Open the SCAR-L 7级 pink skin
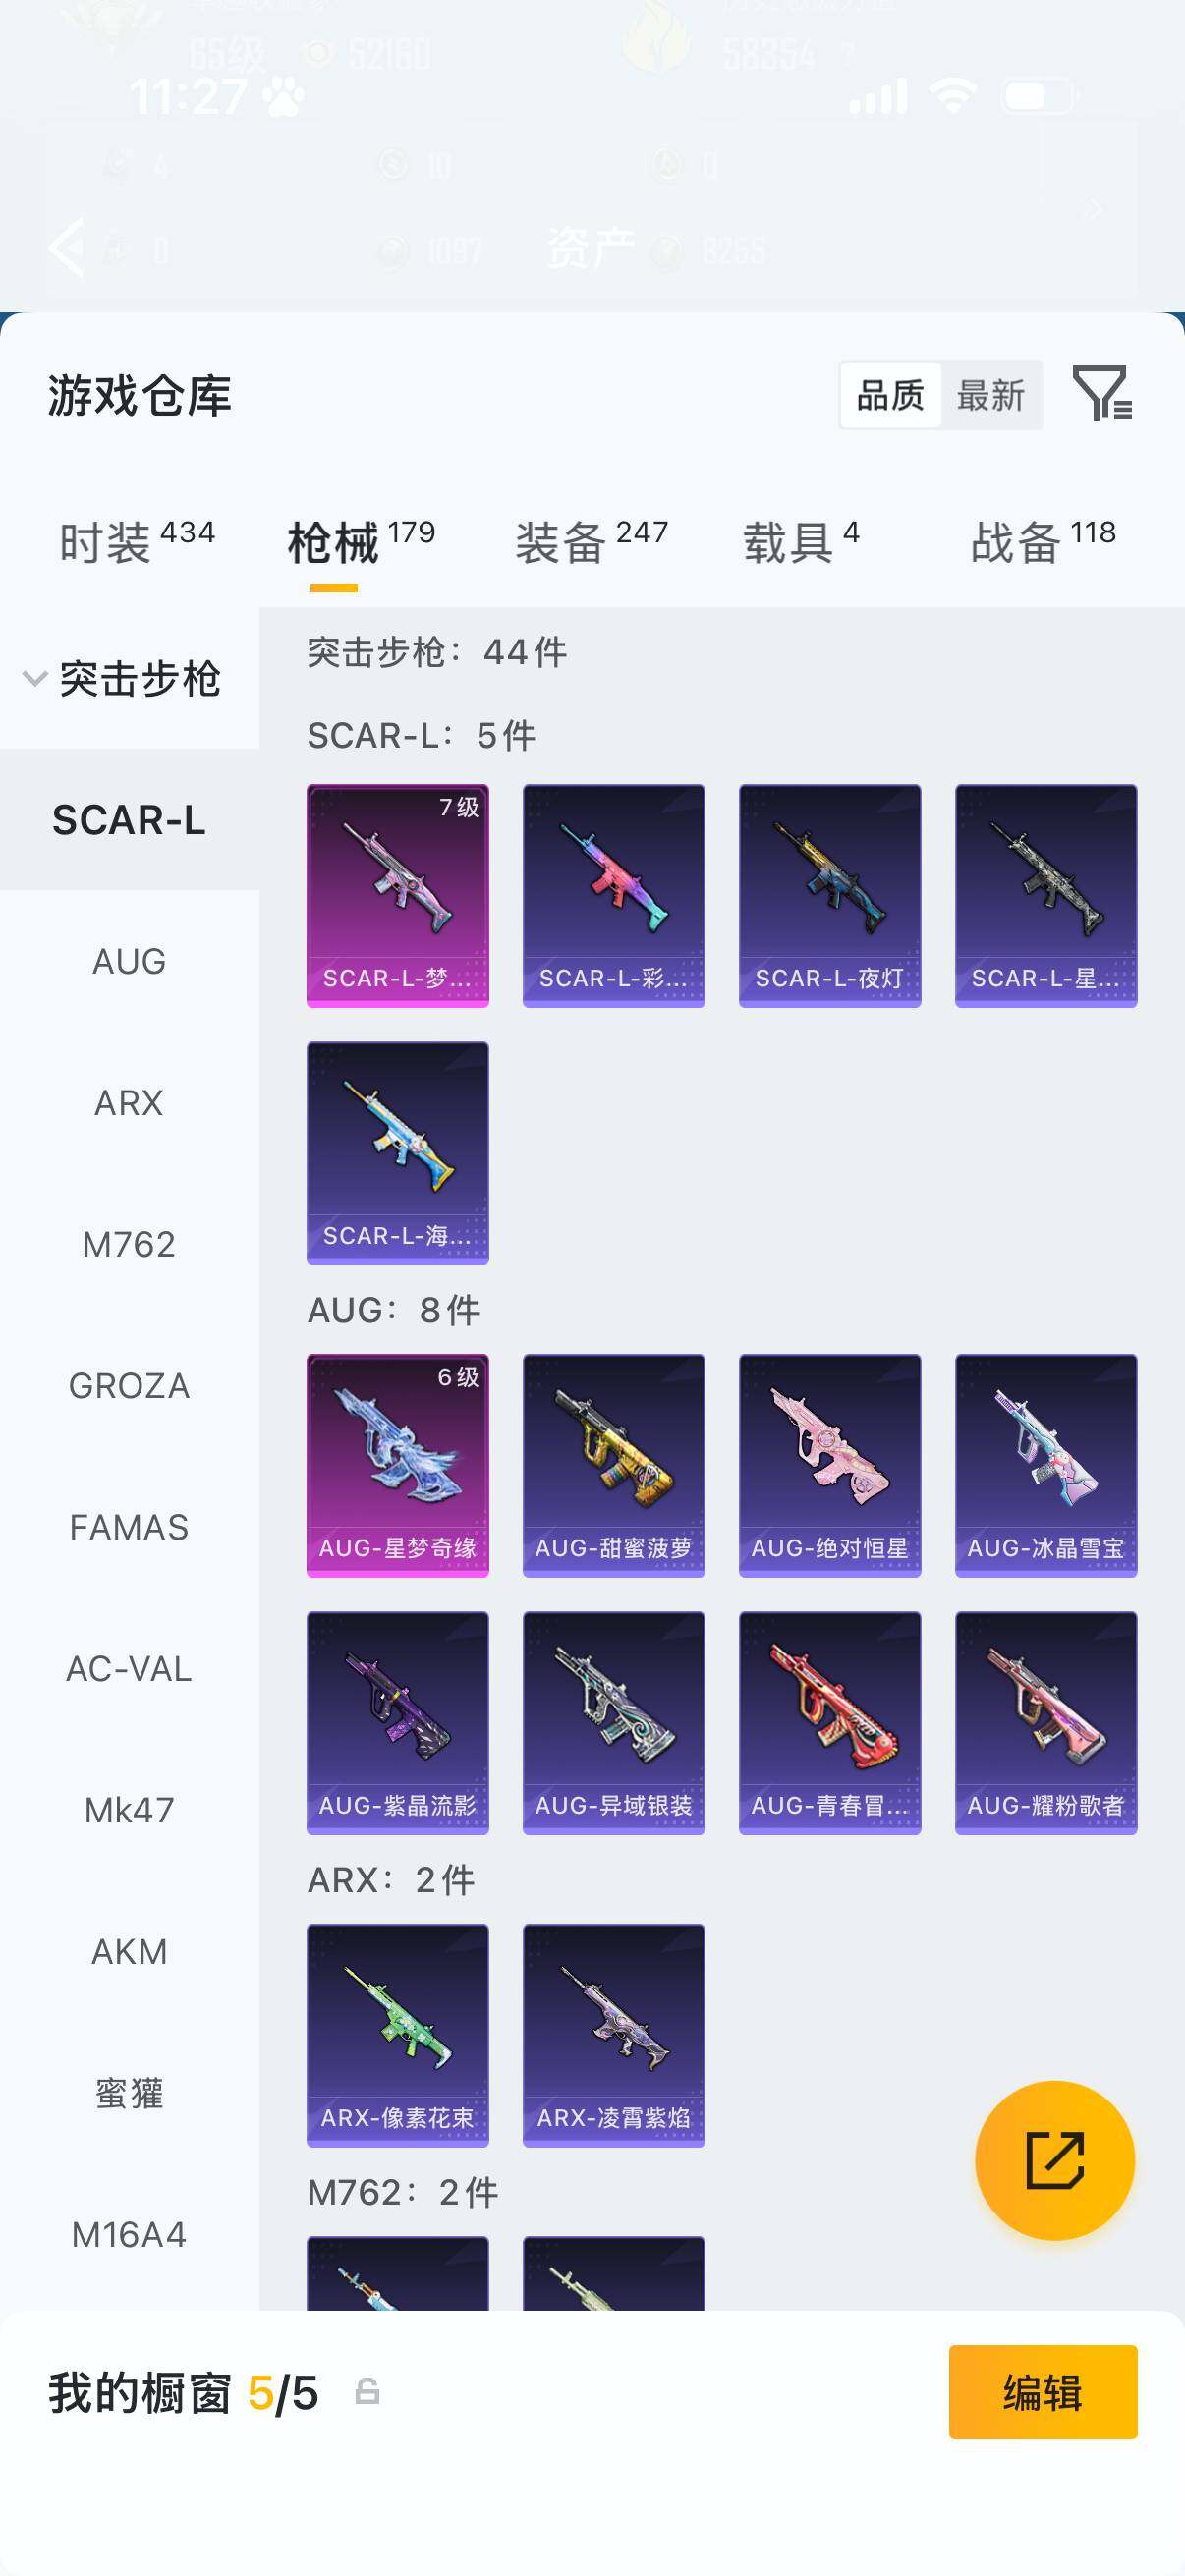The image size is (1185, 2576). tap(398, 895)
